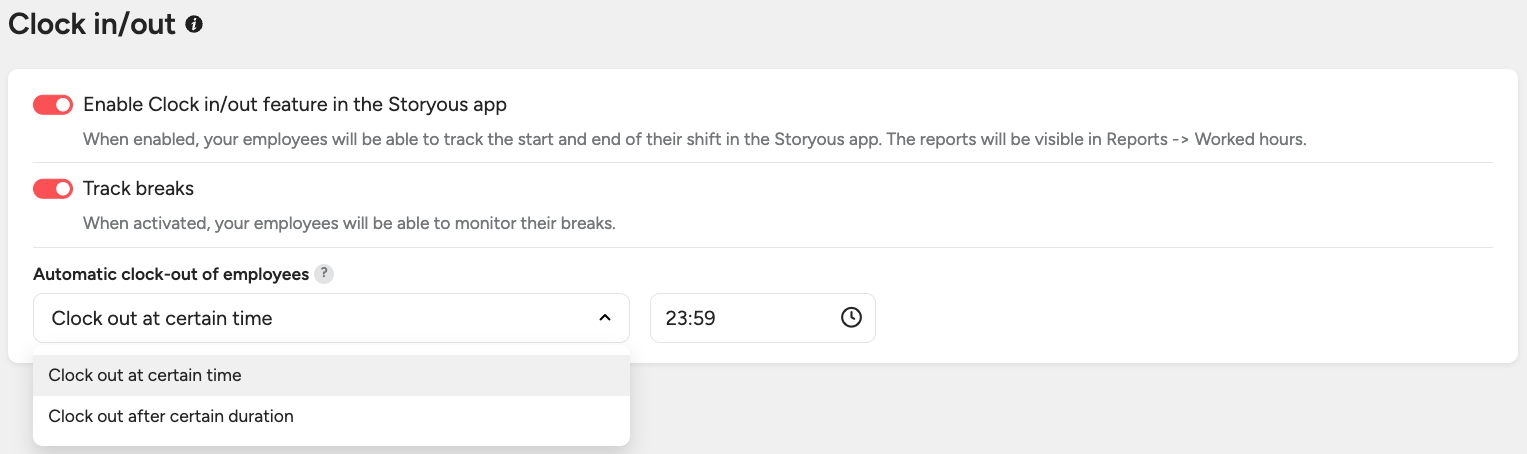Click the description about monitoring employee breaks
This screenshot has width=1527, height=454.
[349, 223]
